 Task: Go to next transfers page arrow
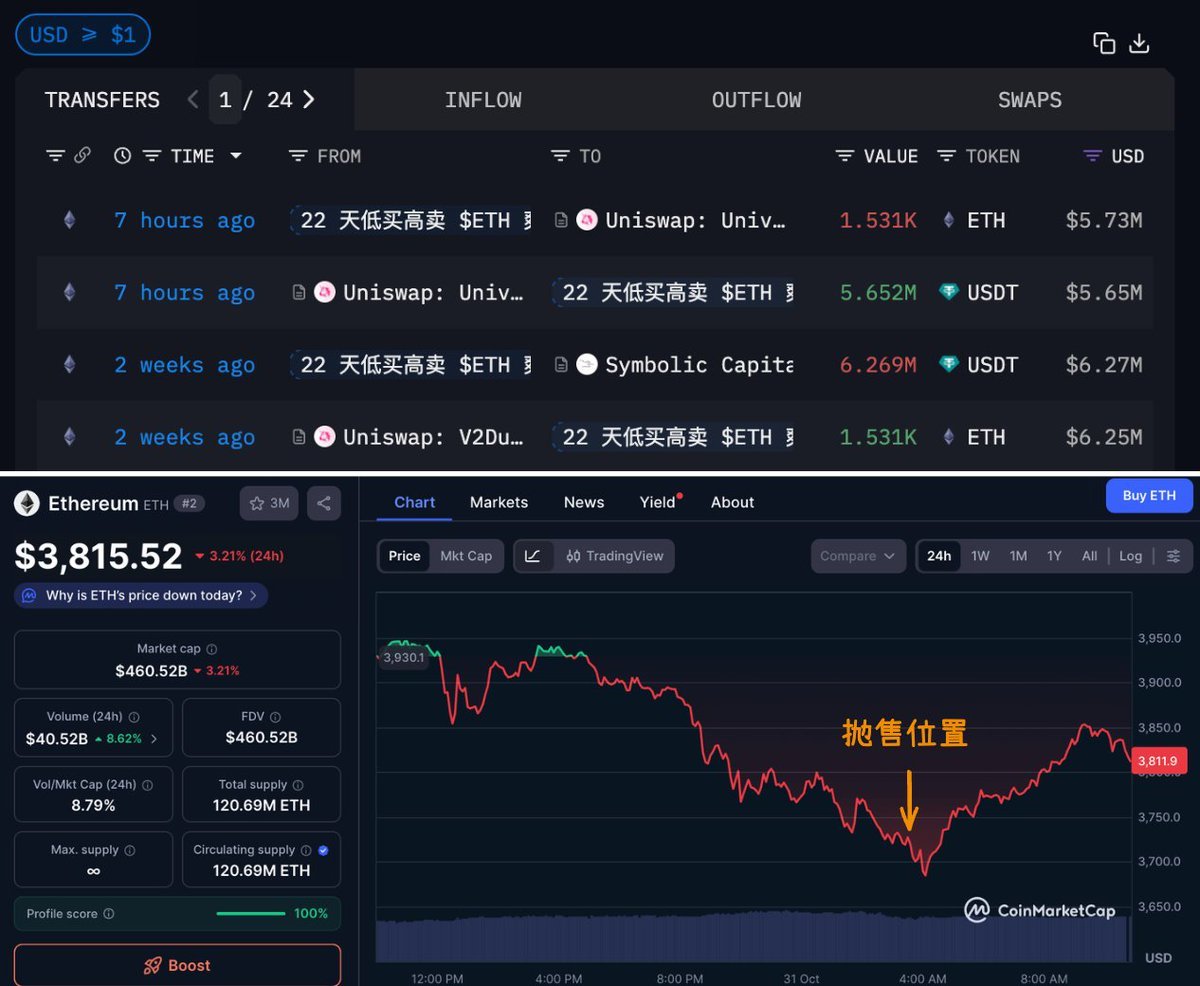coord(309,99)
